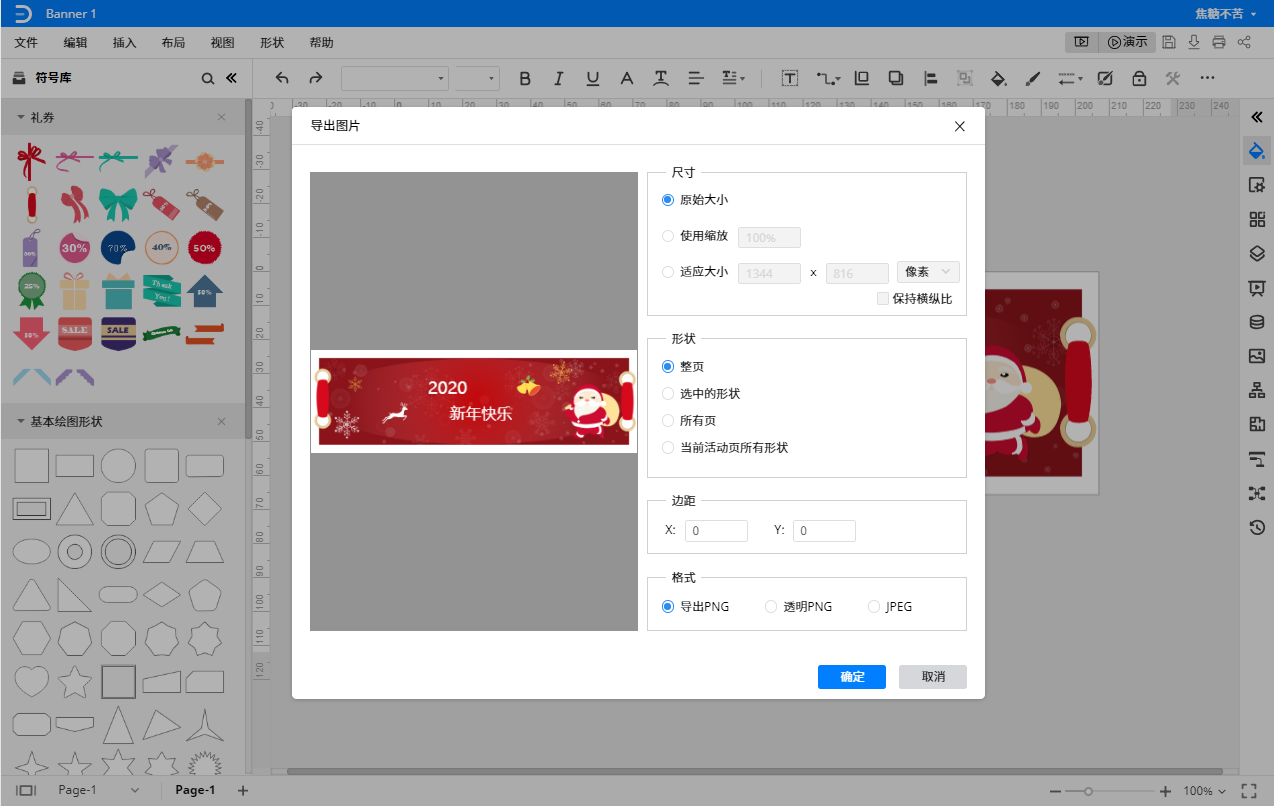Select the 使用缩放 radio option
1274x806 pixels.
(x=668, y=237)
